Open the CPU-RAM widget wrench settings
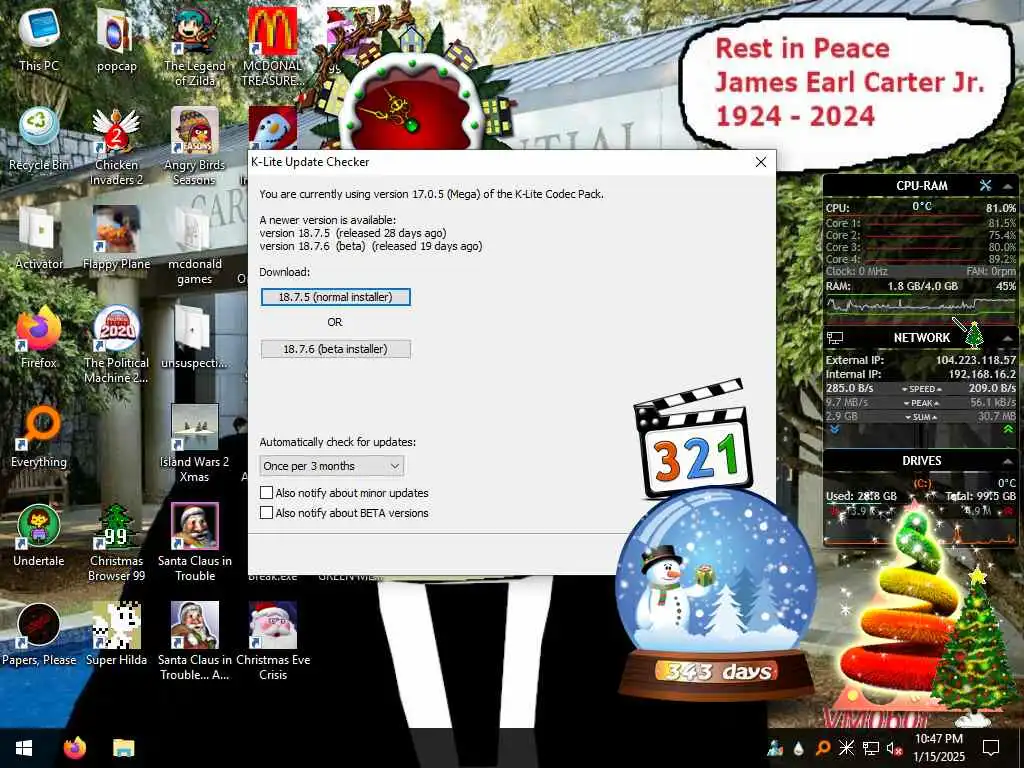The image size is (1024, 768). pyautogui.click(x=985, y=185)
